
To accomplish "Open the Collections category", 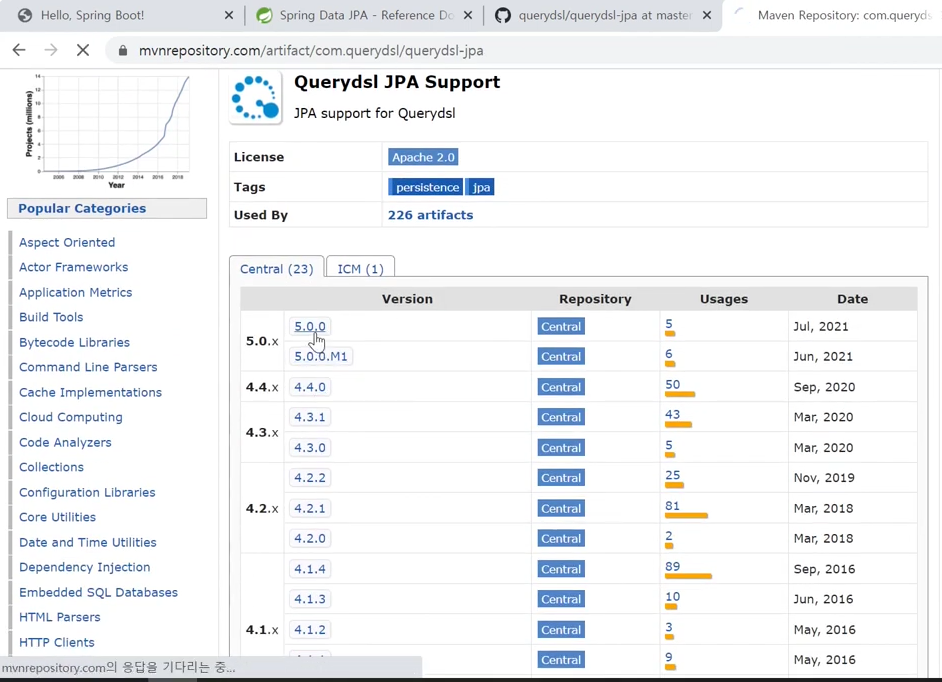I will [x=51, y=467].
